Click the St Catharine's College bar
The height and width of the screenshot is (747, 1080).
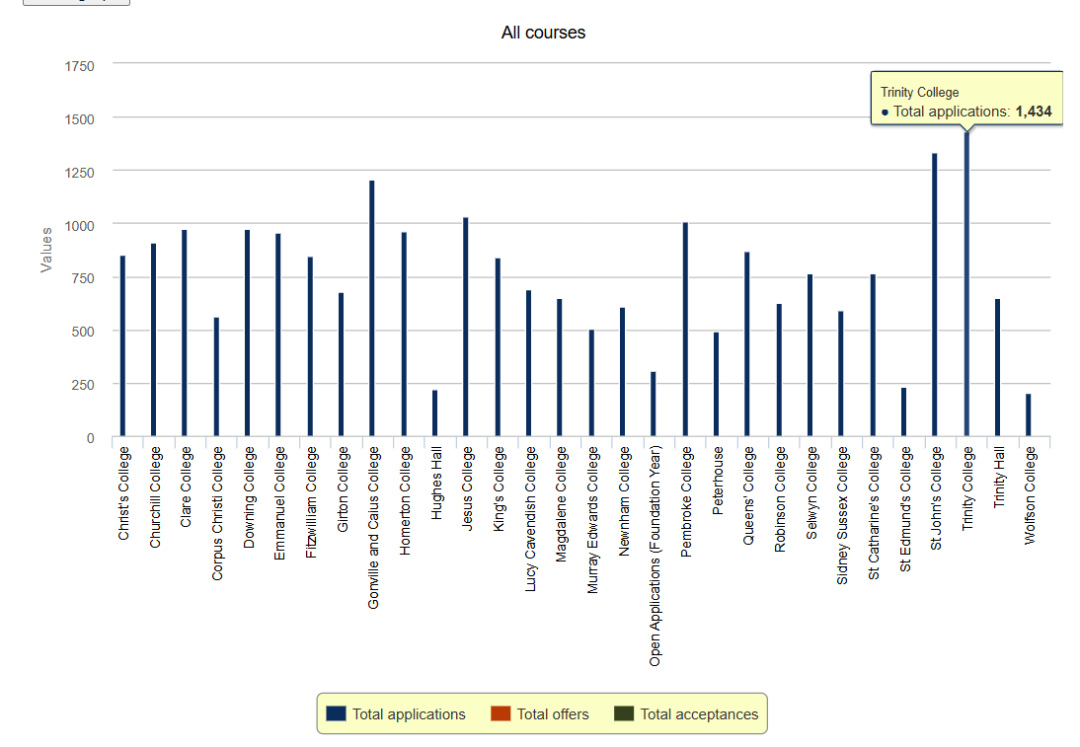pos(873,355)
